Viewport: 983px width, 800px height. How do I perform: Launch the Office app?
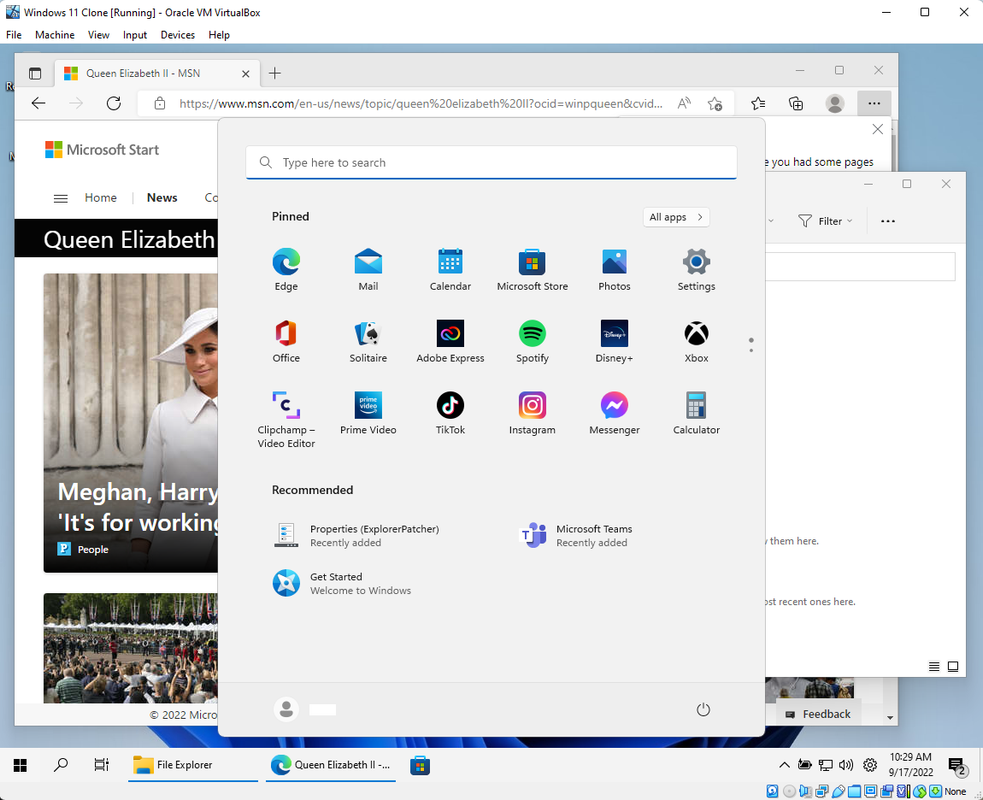(286, 342)
